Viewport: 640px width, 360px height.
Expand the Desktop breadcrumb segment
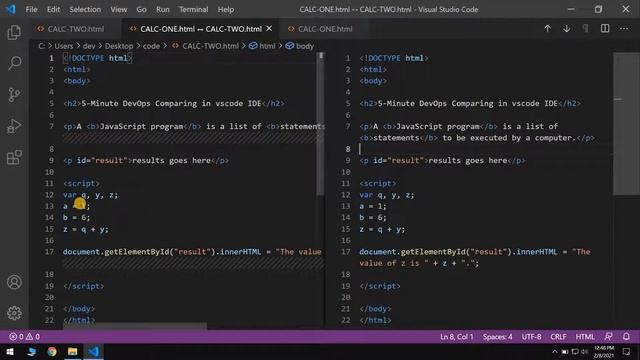click(119, 46)
